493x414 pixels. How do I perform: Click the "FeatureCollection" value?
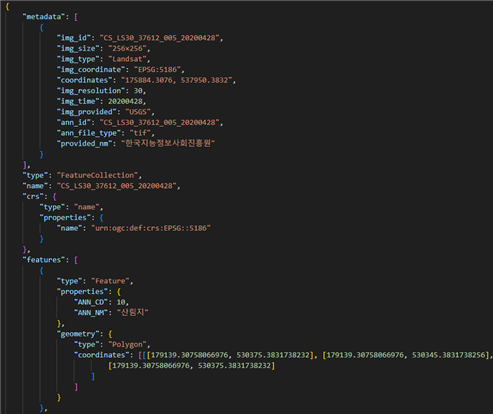pyautogui.click(x=97, y=175)
